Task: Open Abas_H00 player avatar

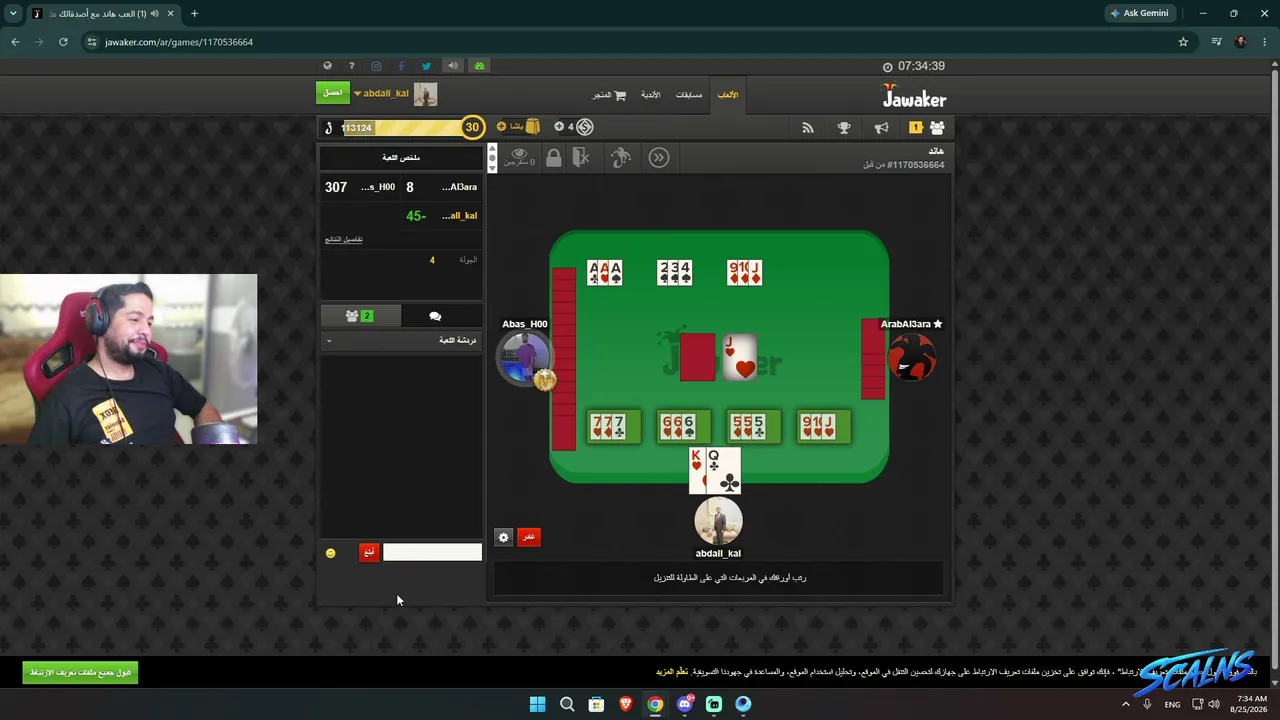Action: [x=523, y=358]
